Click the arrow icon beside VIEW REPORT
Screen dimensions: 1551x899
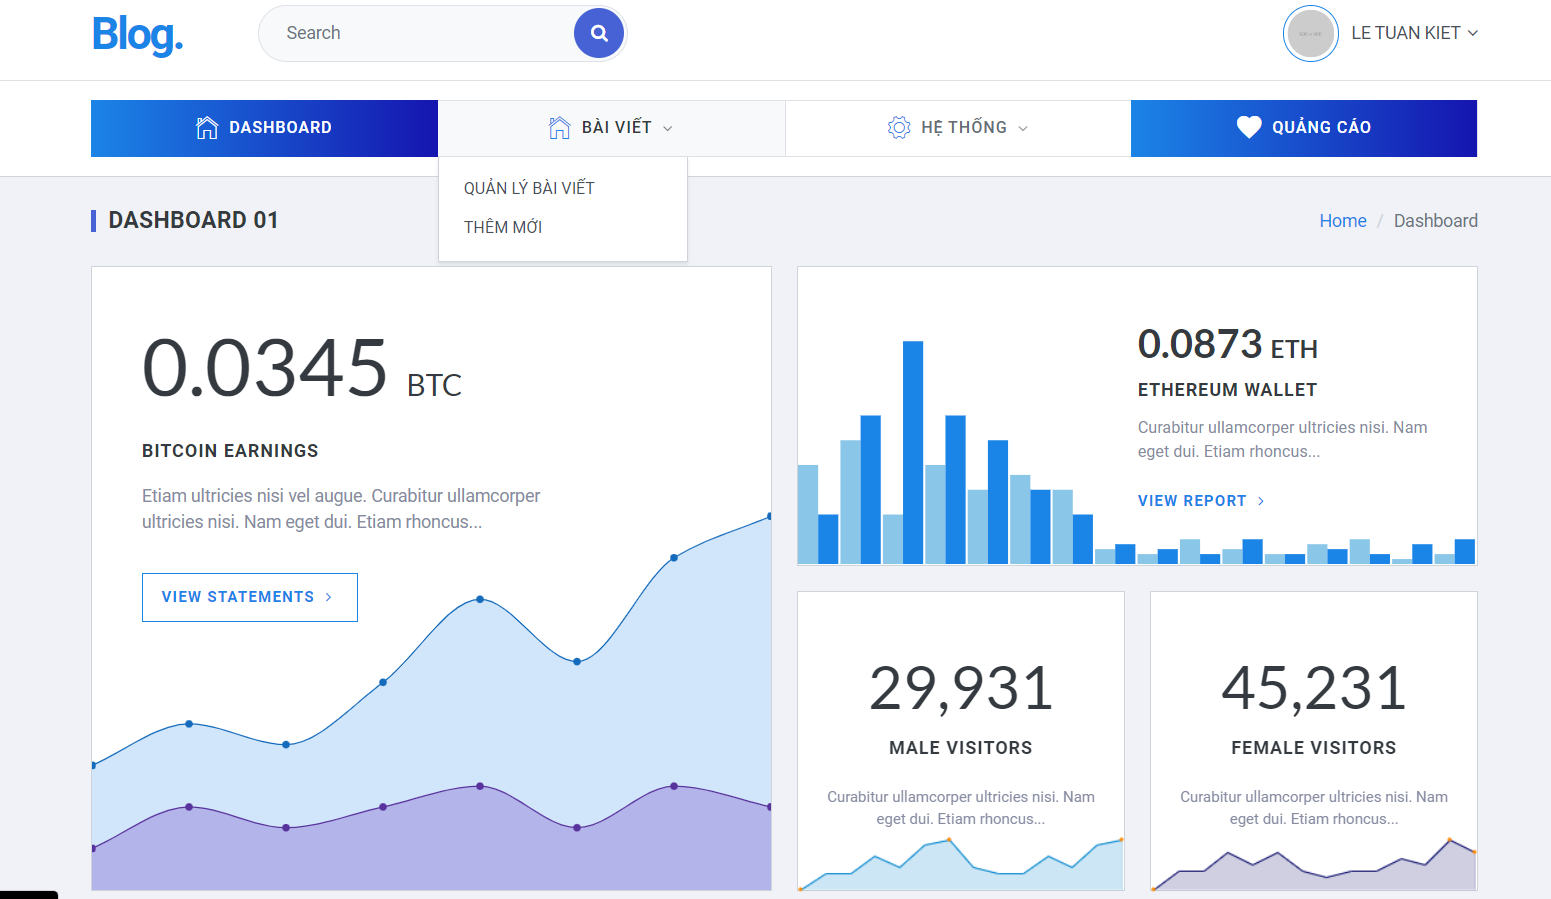(1260, 500)
